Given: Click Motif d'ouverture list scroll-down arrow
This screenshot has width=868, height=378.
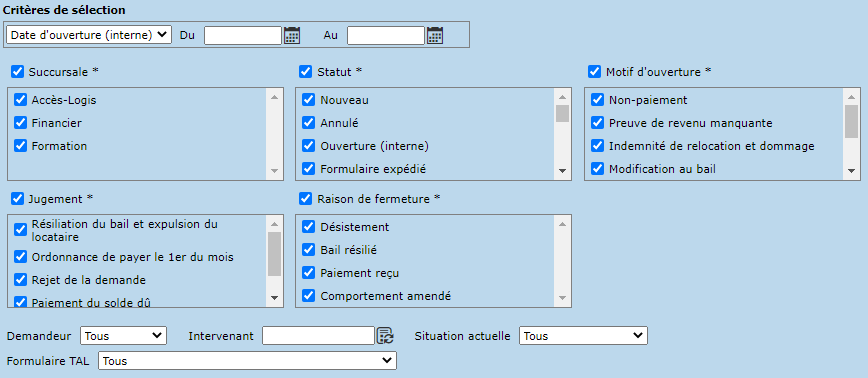Looking at the screenshot, I should click(x=851, y=171).
